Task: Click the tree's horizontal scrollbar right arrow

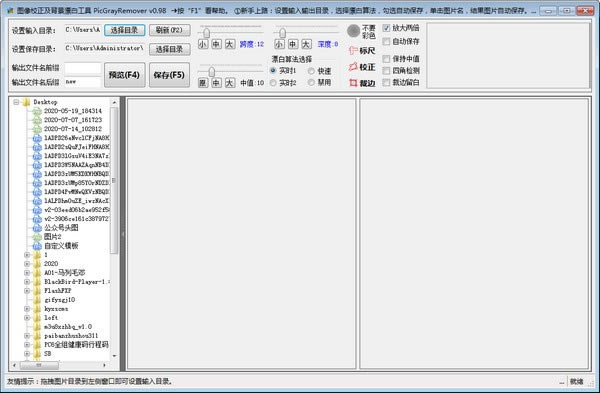Action: 104,365
